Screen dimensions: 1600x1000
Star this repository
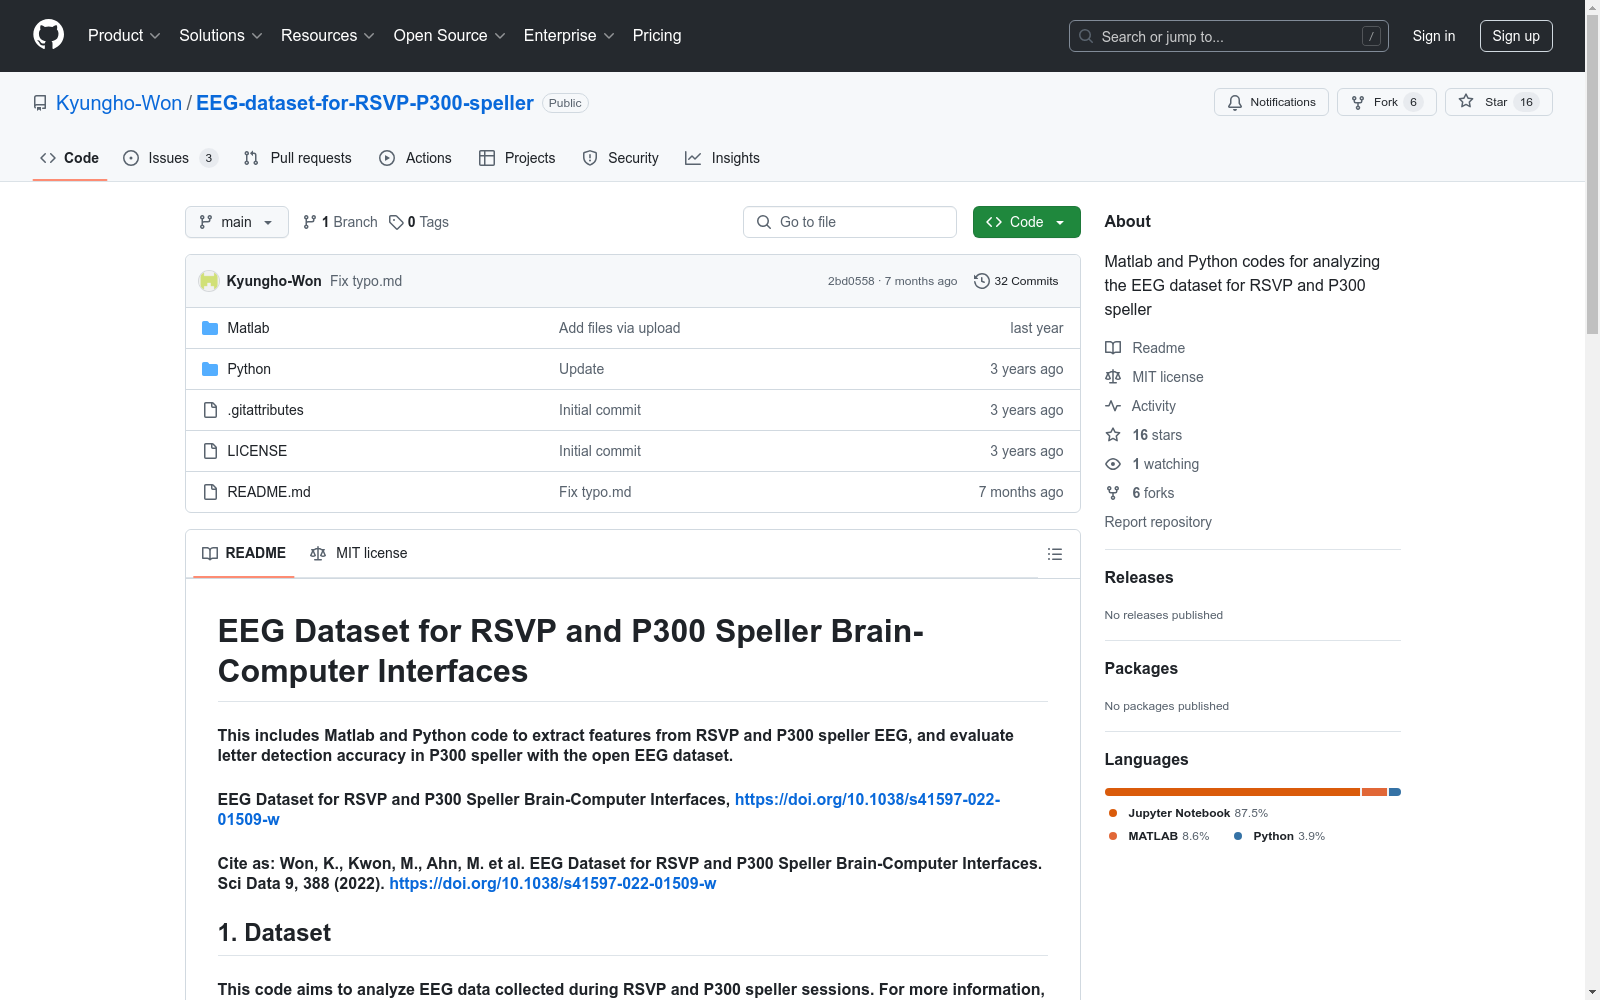click(x=1498, y=102)
